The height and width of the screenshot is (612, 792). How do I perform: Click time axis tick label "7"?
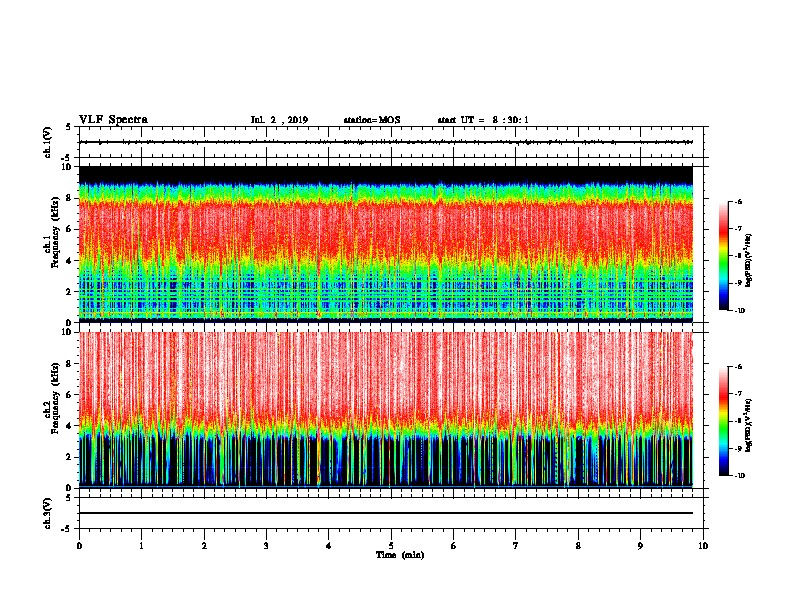click(x=516, y=546)
